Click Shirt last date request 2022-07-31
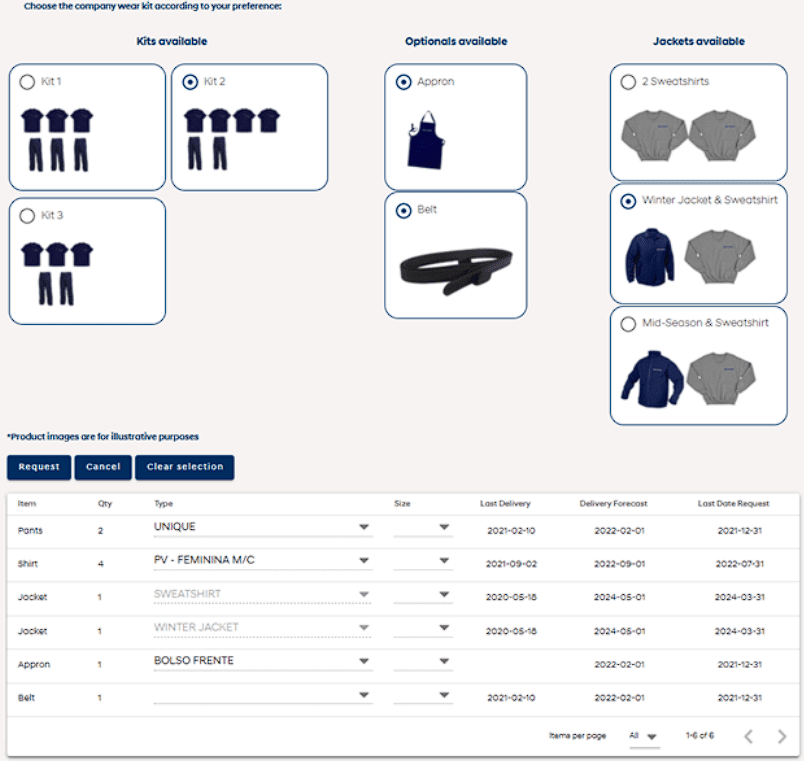The width and height of the screenshot is (804, 761). point(739,564)
